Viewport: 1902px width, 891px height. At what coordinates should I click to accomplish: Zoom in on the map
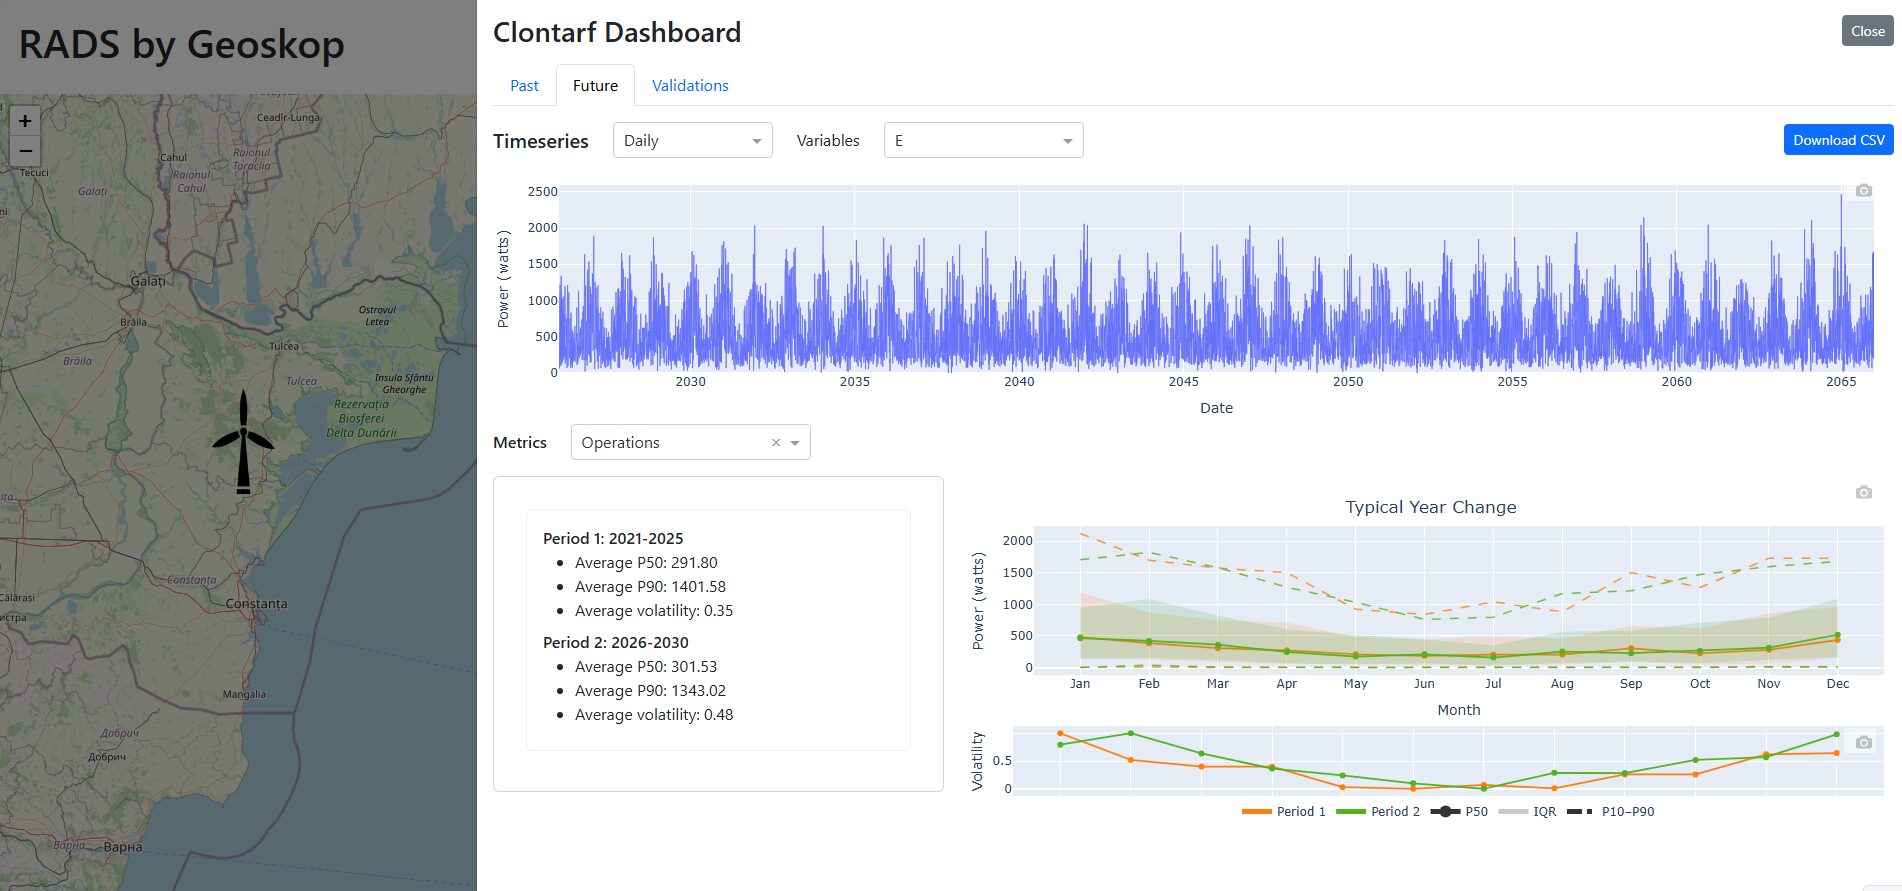click(25, 121)
